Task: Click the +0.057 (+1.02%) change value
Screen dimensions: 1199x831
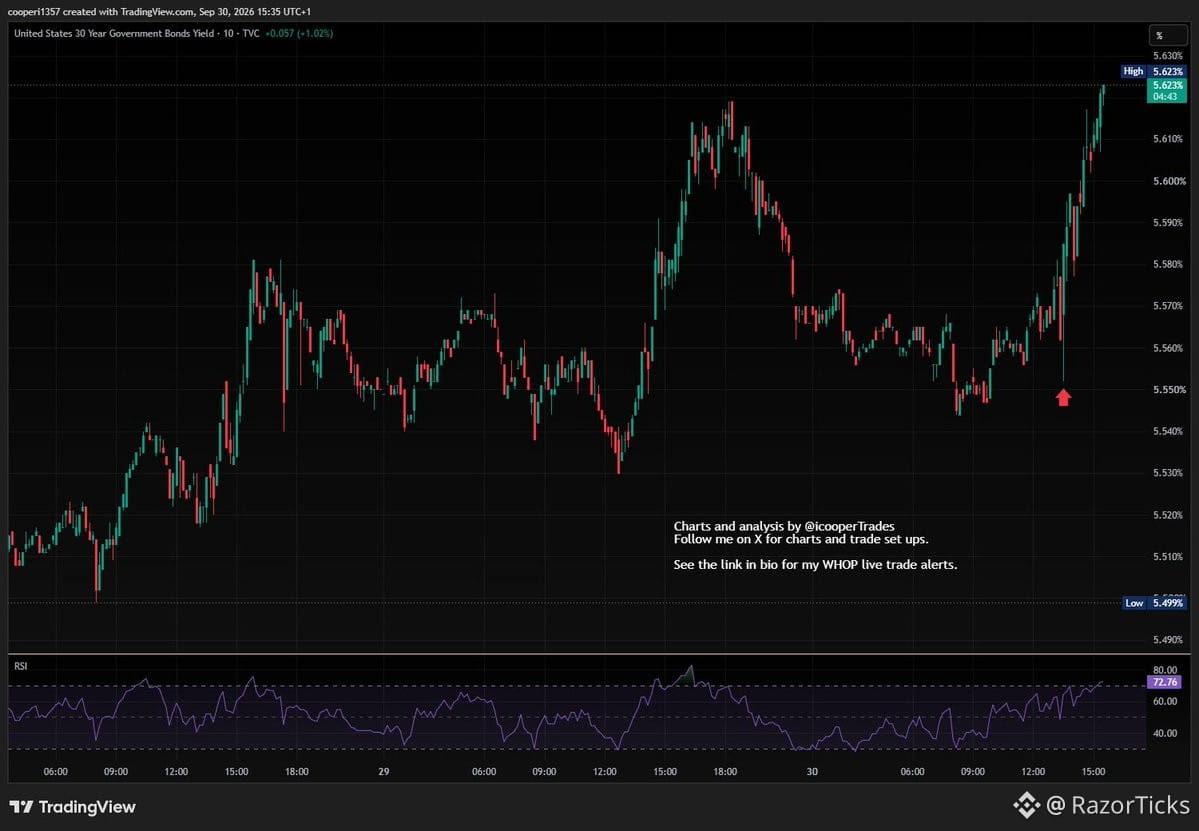Action: click(299, 34)
